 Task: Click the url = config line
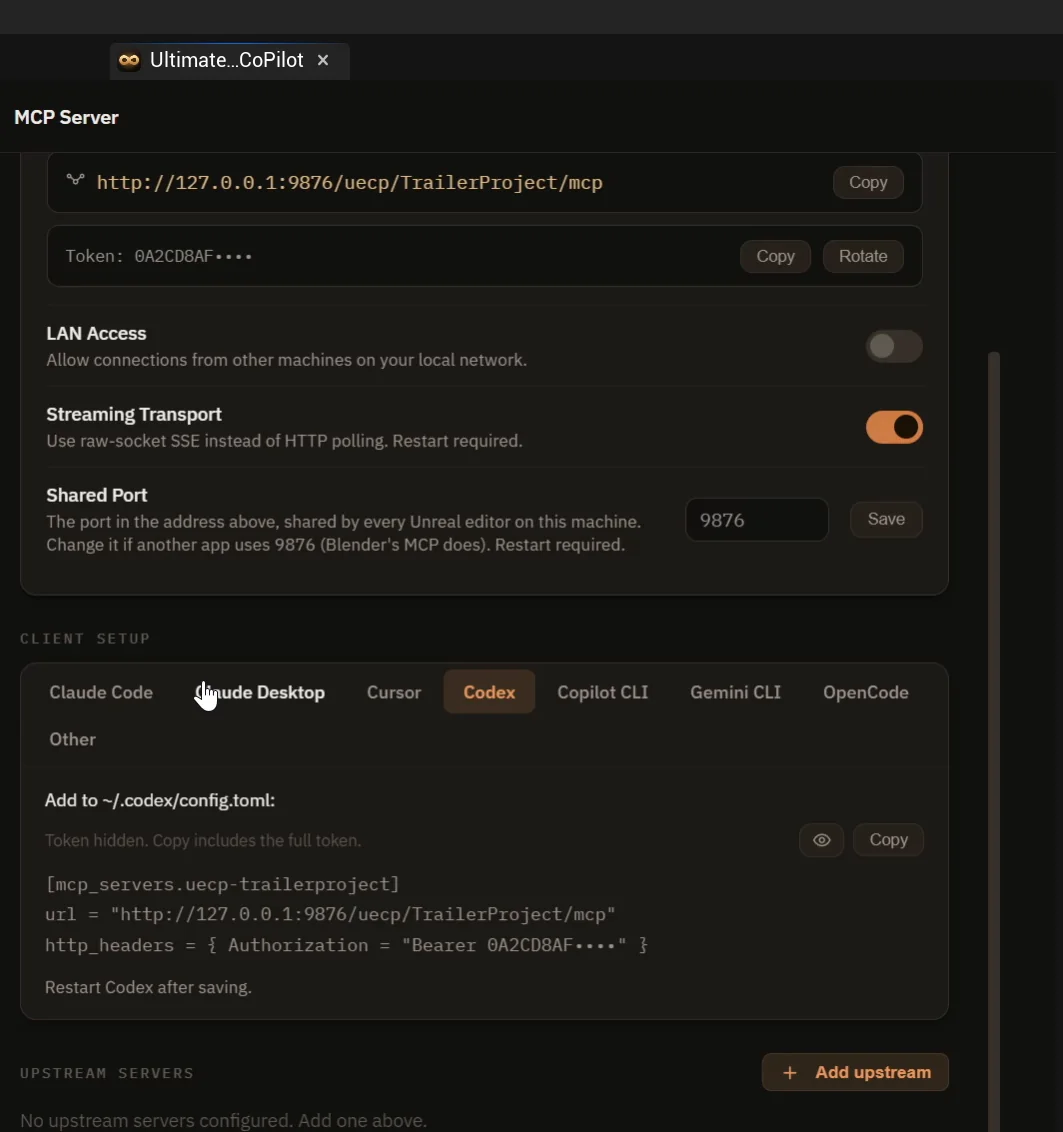330,915
